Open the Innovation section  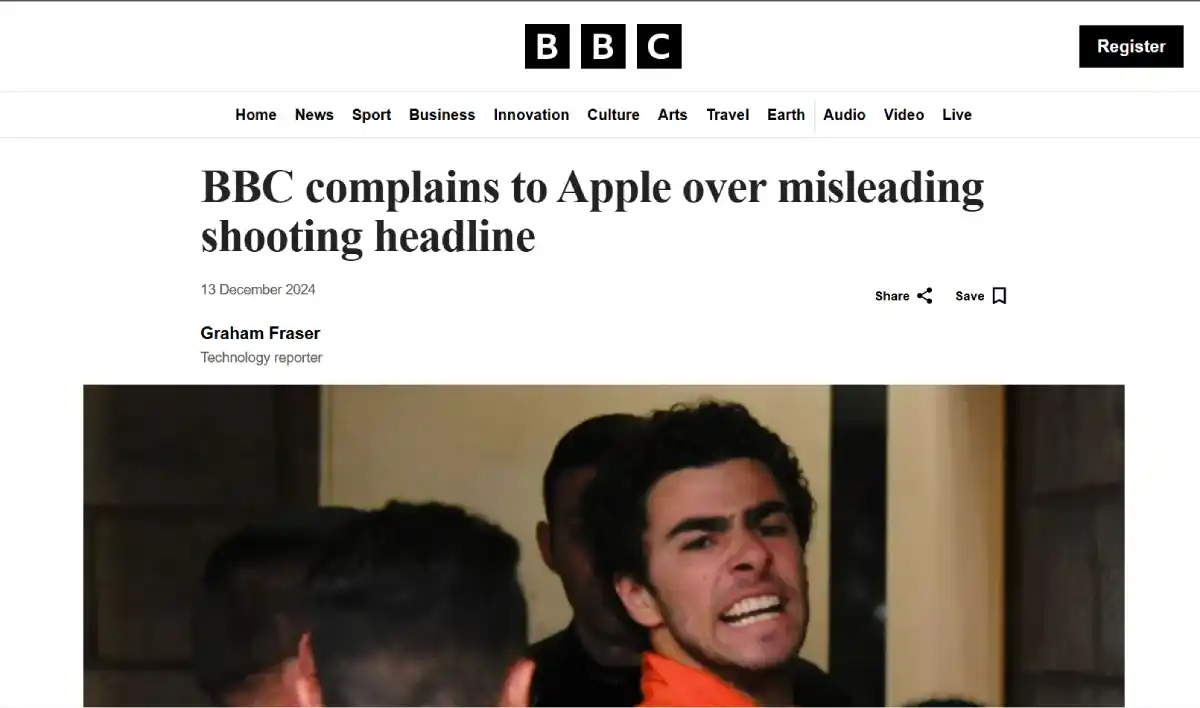[x=531, y=115]
